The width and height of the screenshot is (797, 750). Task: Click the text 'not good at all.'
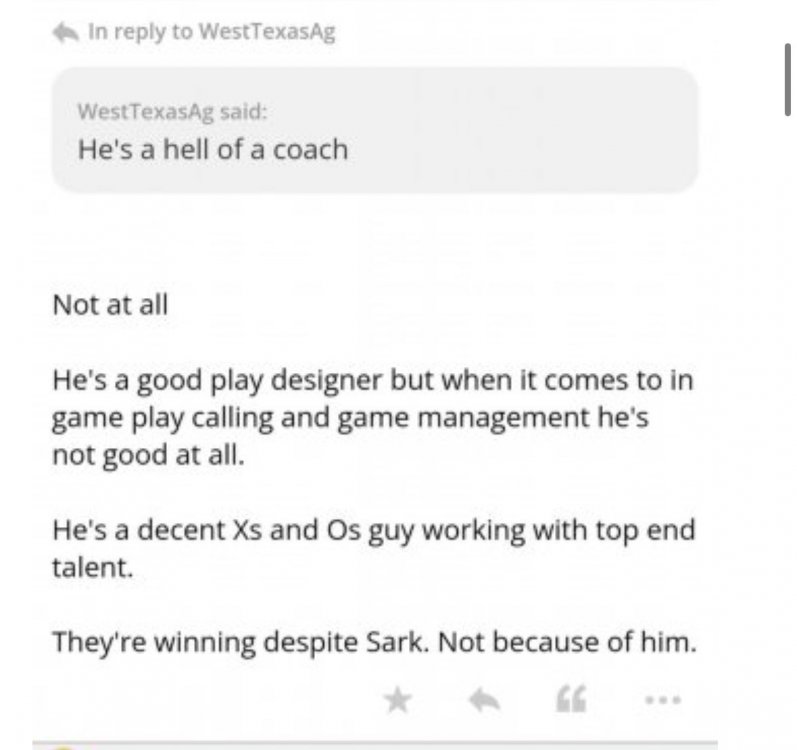coord(147,455)
